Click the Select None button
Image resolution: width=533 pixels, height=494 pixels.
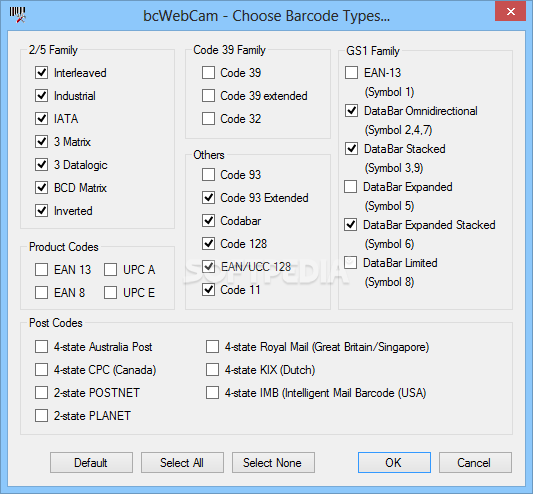[x=273, y=462]
